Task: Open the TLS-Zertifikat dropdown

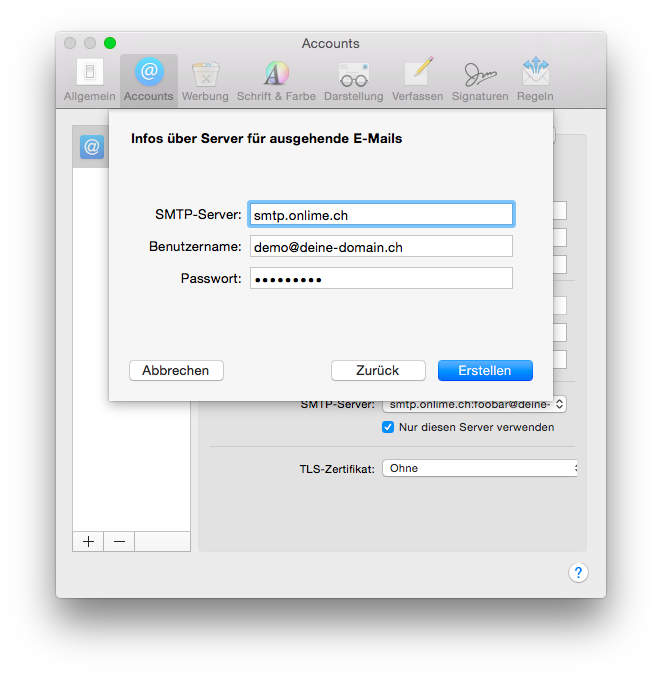Action: tap(480, 468)
